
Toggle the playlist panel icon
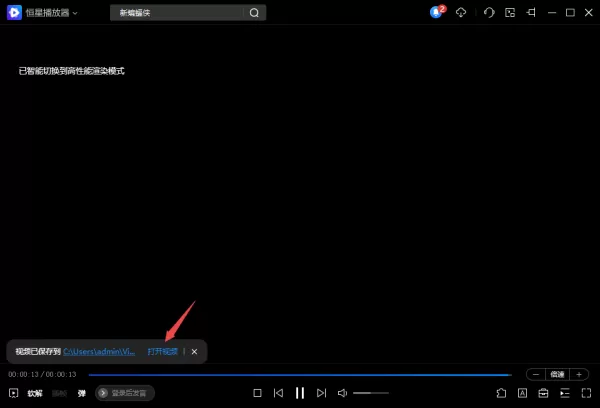[x=565, y=393]
